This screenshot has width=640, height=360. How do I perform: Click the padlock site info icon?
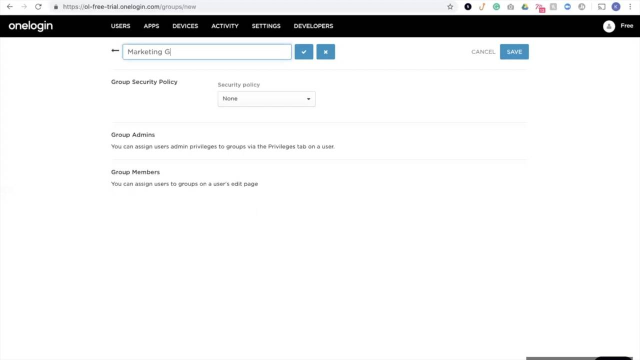[x=56, y=7]
